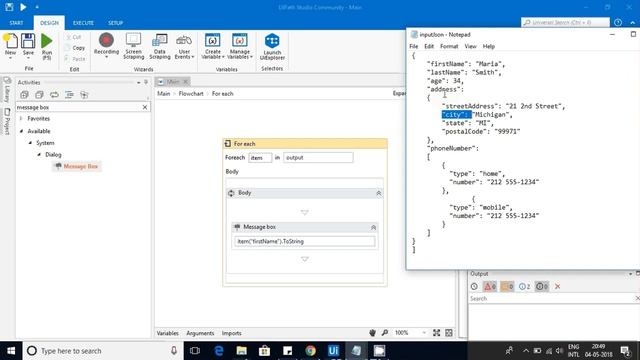Collapse the Message box activity chevron
This screenshot has width=640, height=360.
(x=373, y=227)
